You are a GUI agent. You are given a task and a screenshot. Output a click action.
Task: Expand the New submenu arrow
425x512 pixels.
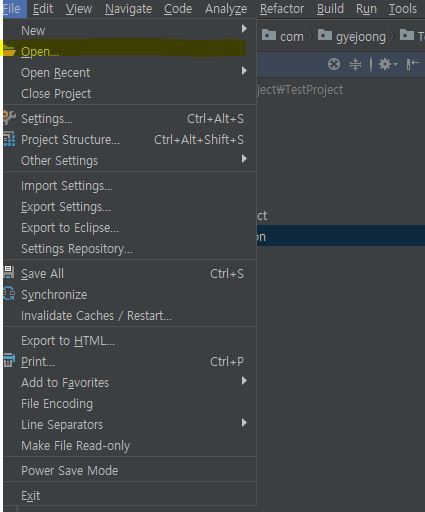point(244,29)
